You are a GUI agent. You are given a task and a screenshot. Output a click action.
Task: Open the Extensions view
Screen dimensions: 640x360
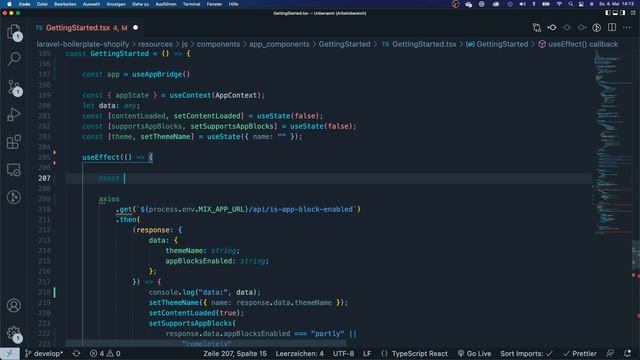(14, 142)
